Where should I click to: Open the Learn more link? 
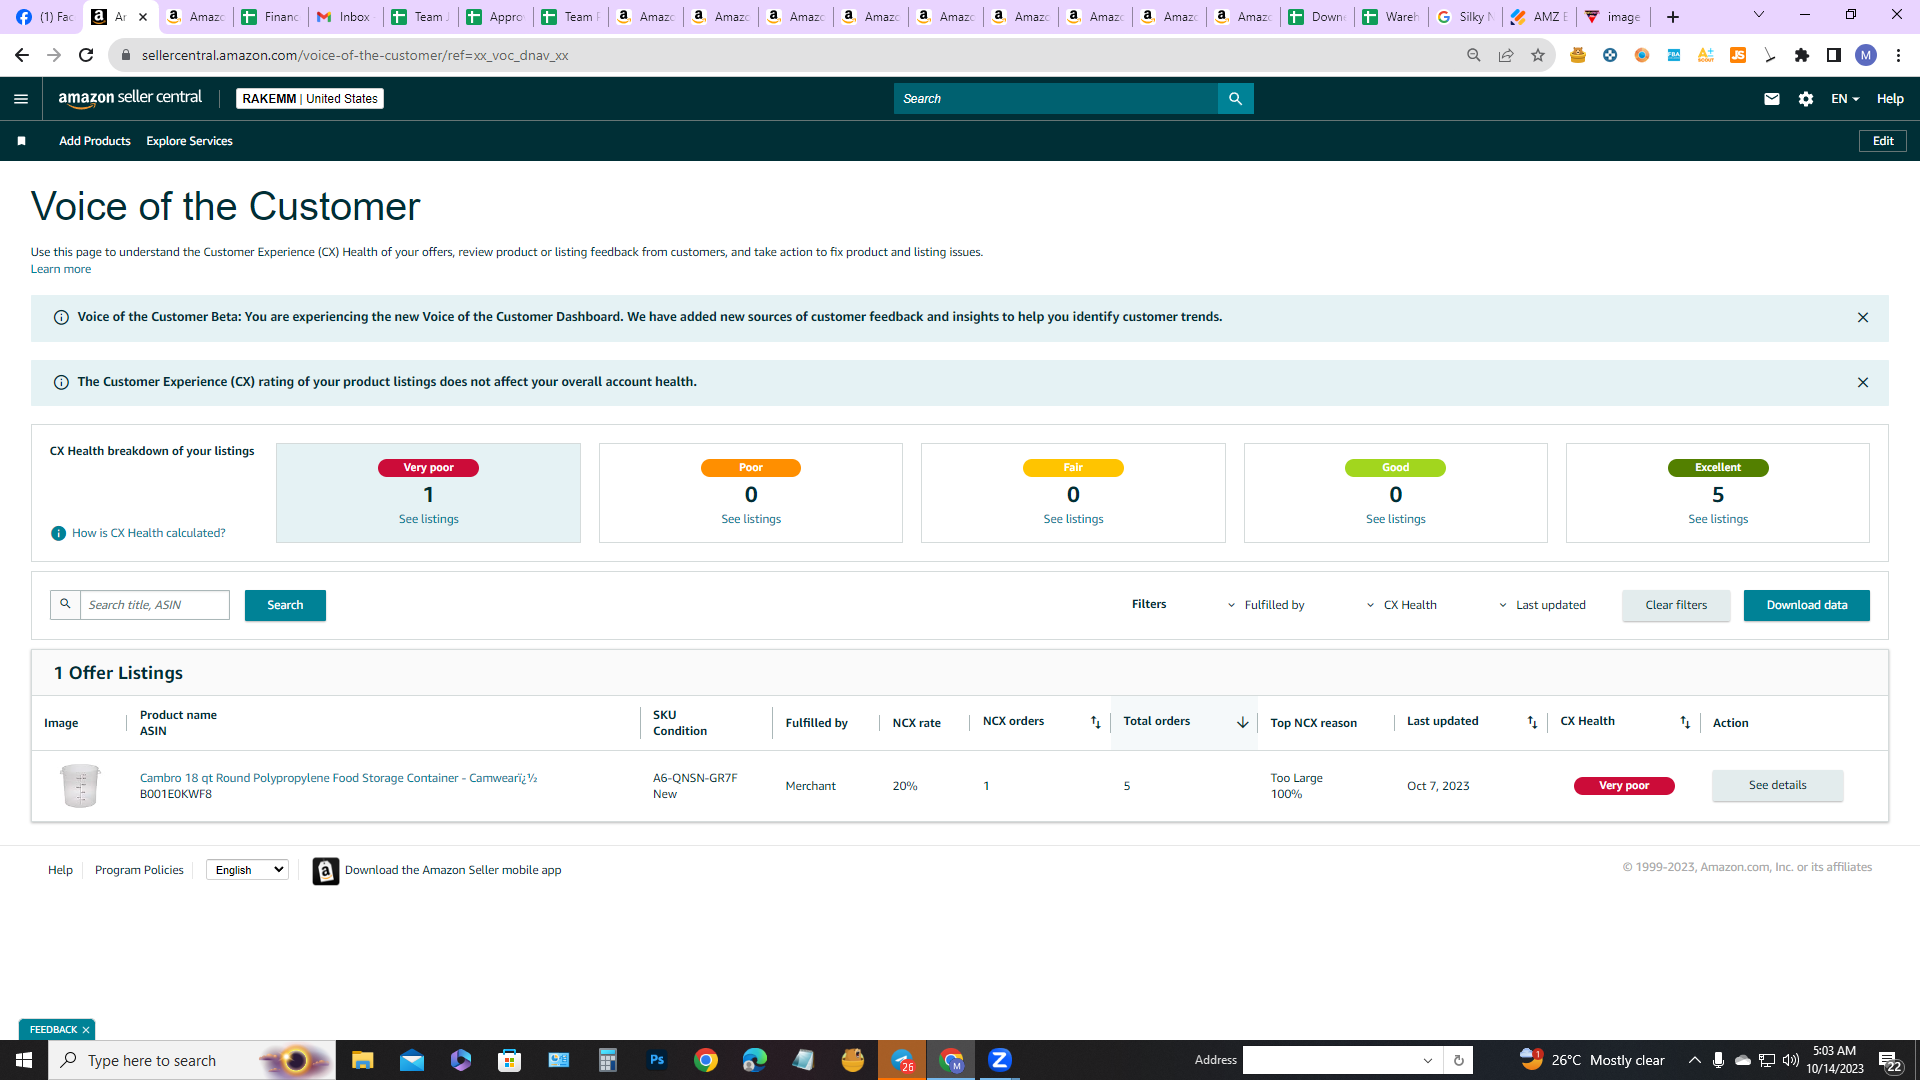point(60,269)
